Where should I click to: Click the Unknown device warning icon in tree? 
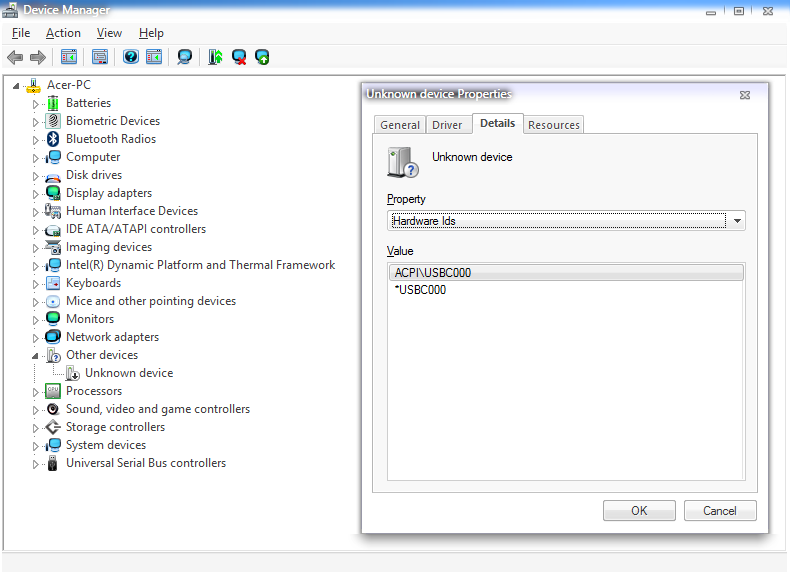[x=73, y=373]
